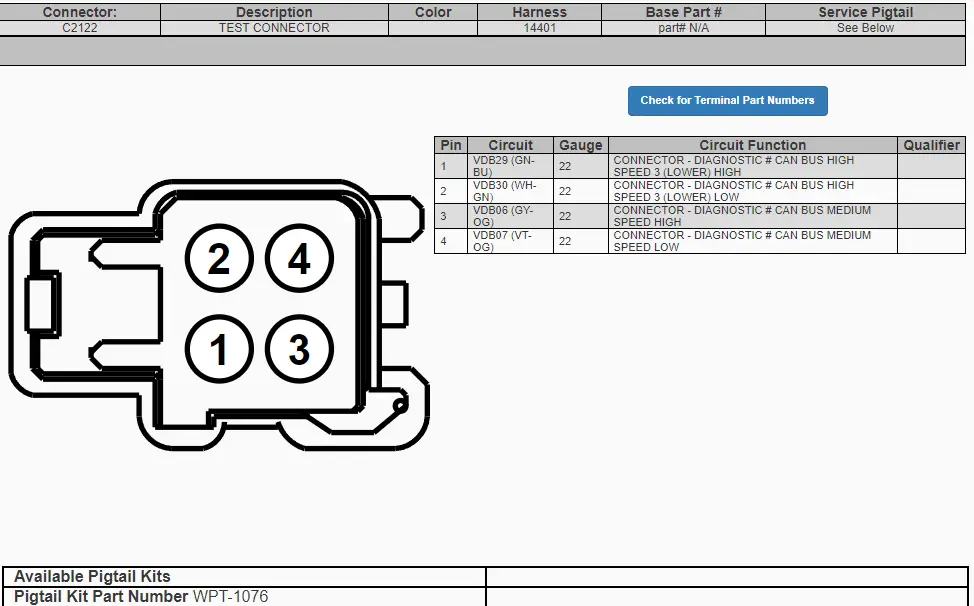
Task: Click the Pin column header
Action: 451,145
